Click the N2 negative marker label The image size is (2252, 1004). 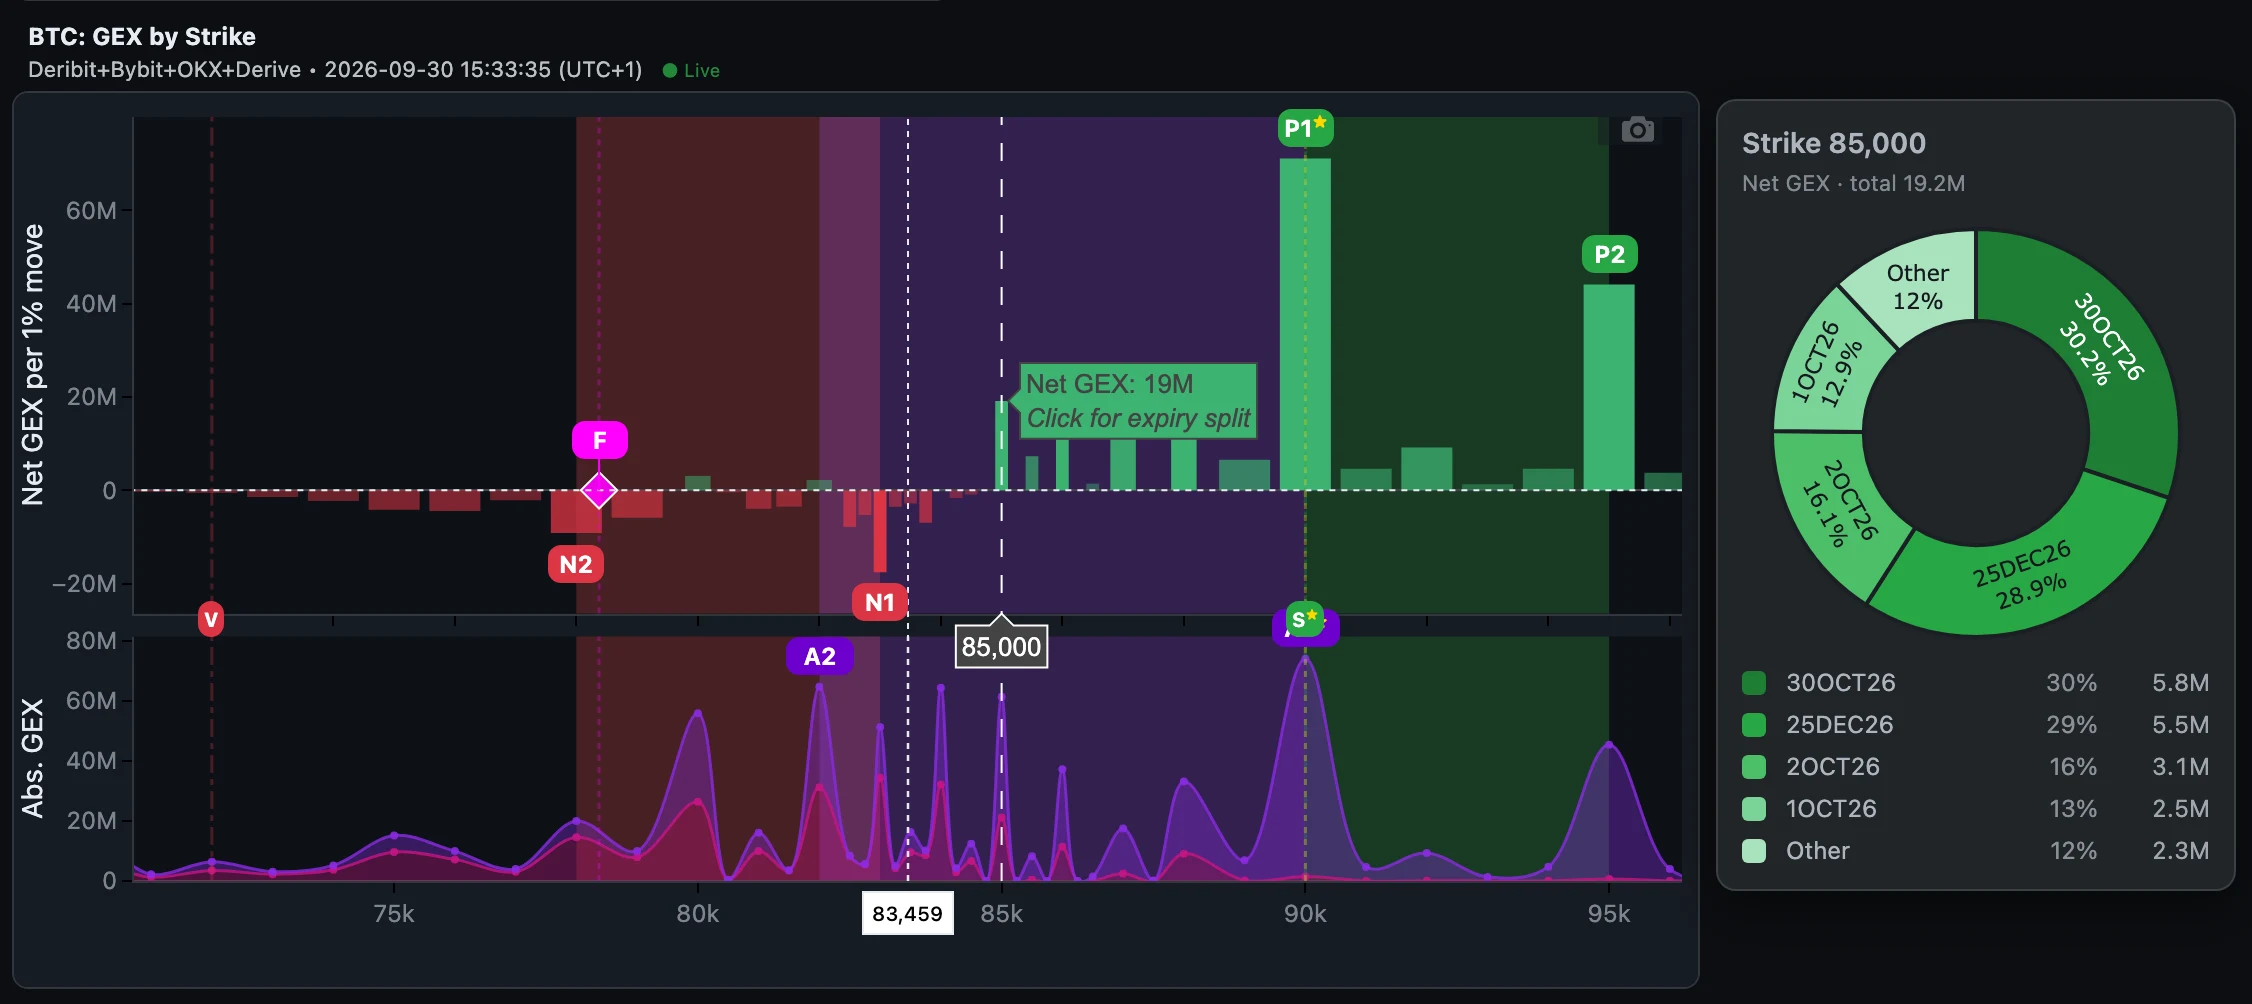575,564
